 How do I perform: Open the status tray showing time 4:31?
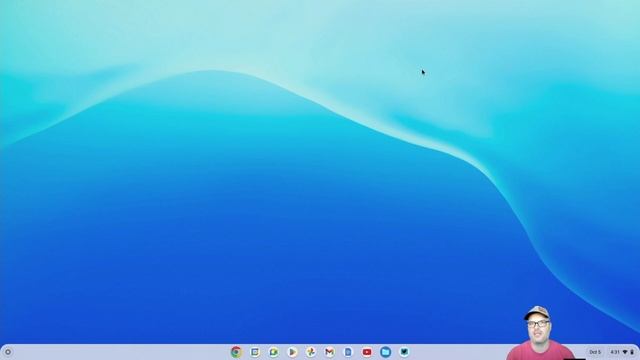[x=622, y=352]
